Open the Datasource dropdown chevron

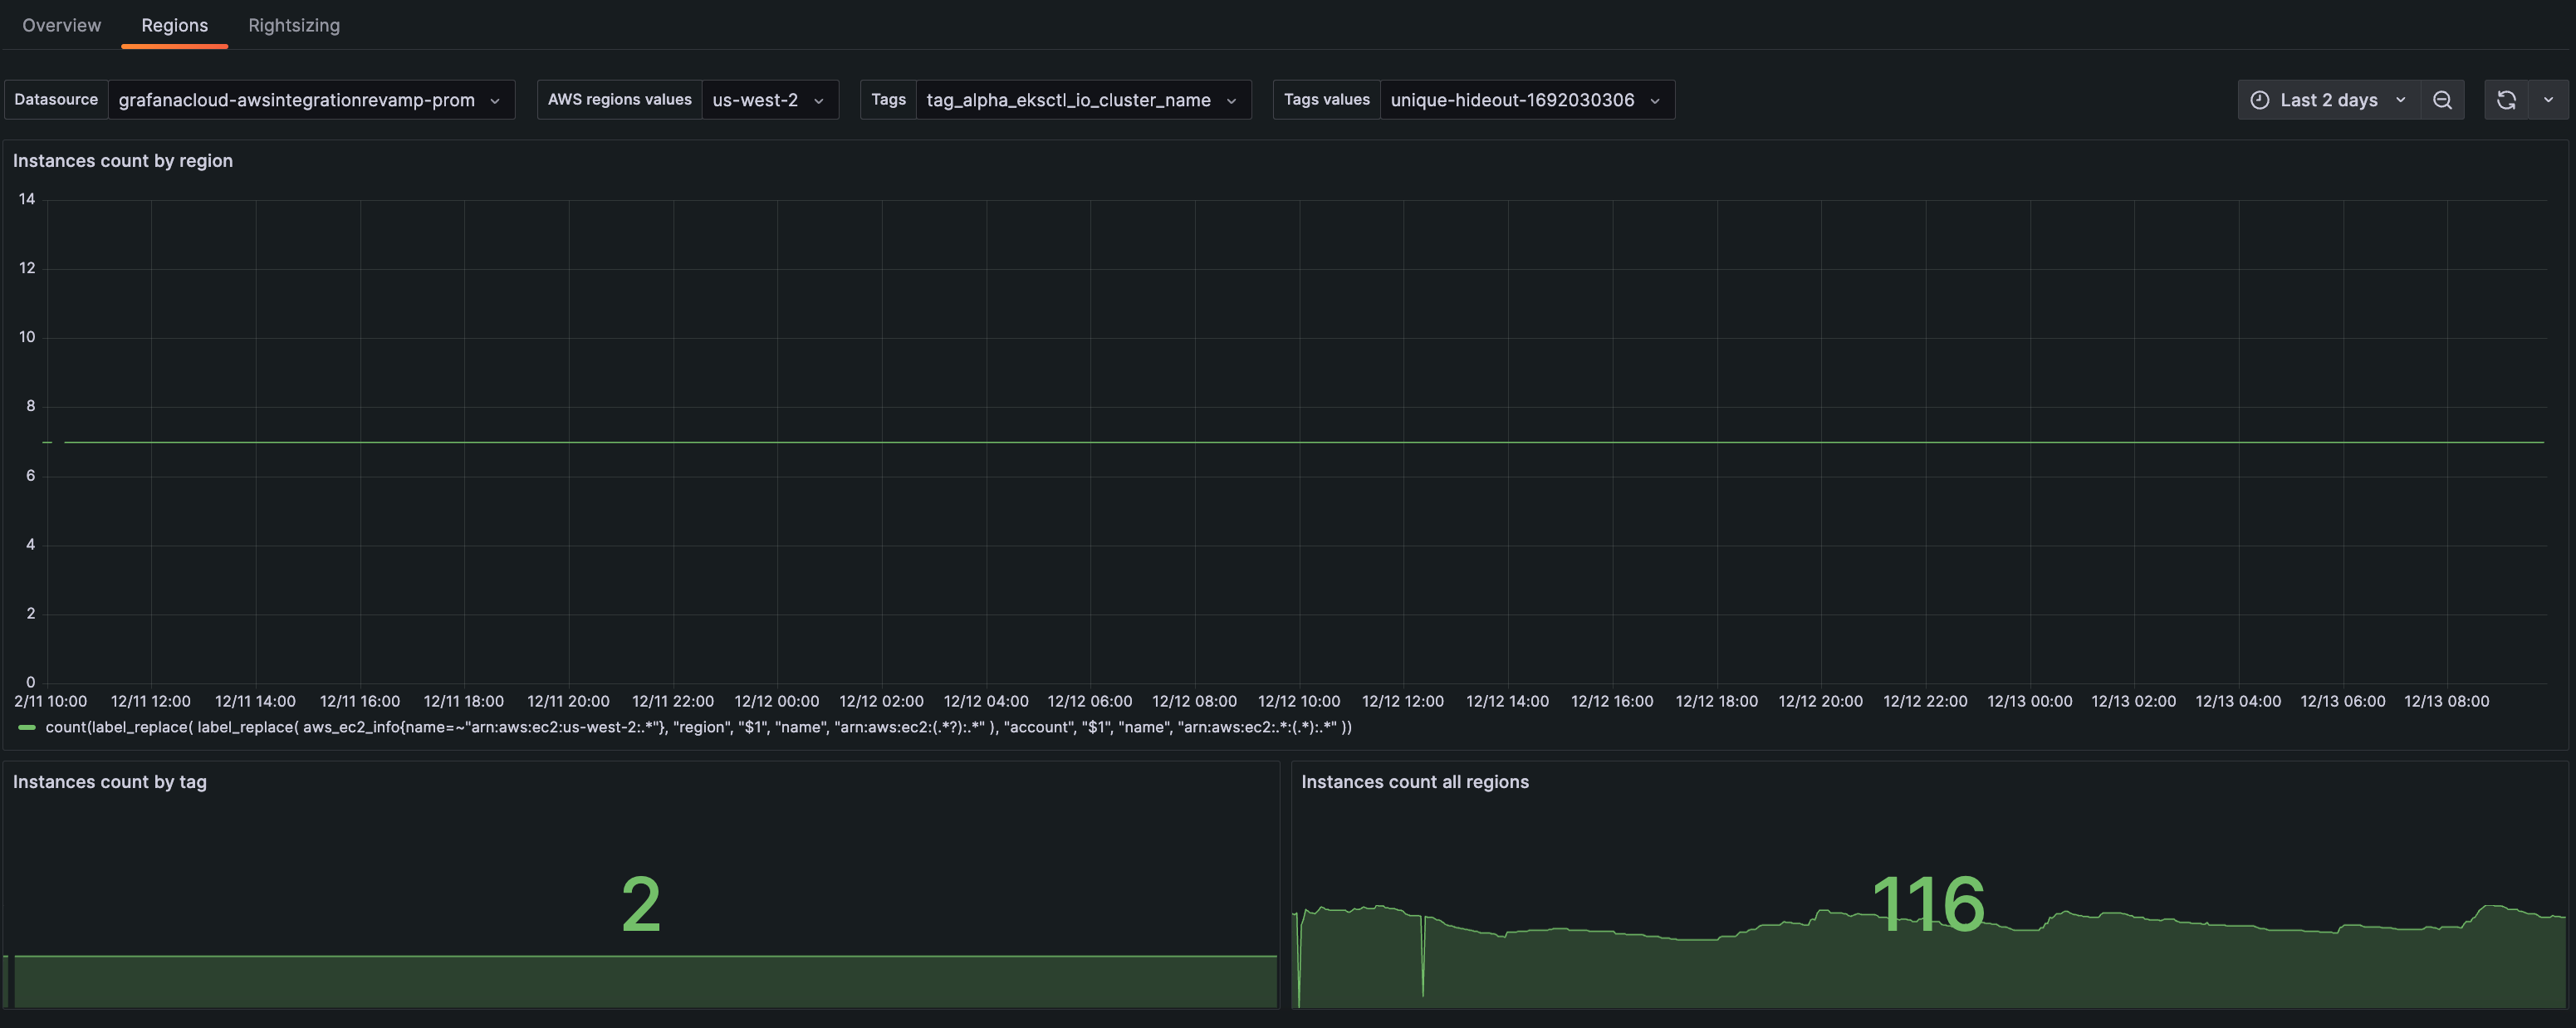(496, 100)
